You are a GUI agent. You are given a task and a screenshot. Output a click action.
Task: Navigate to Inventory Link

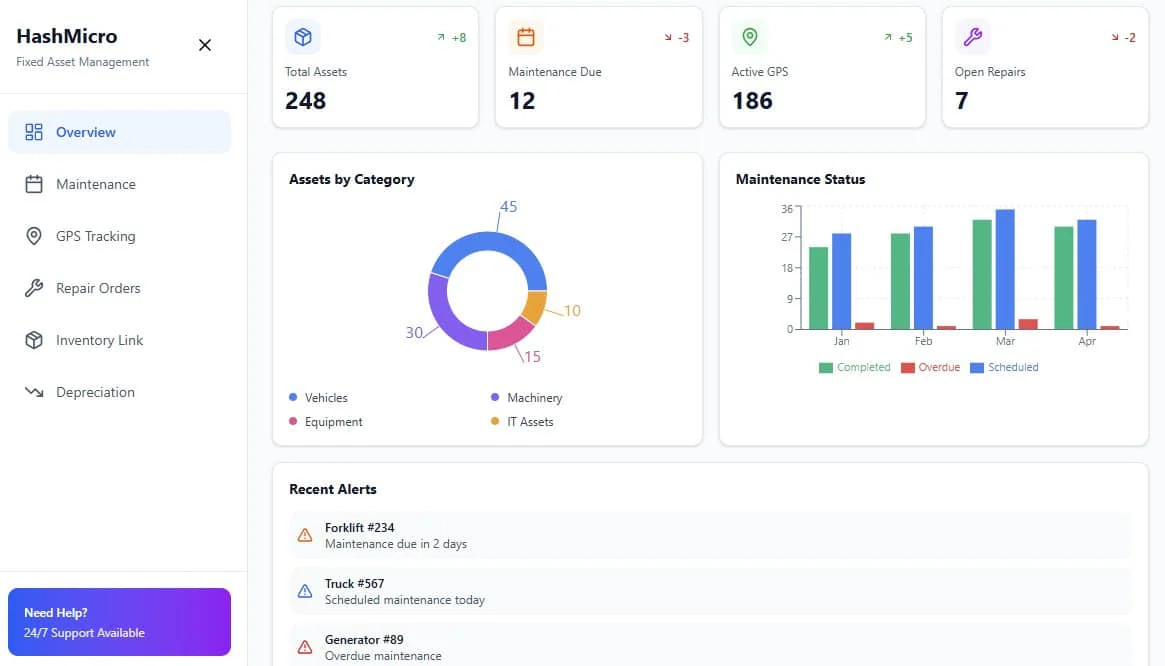pos(120,340)
